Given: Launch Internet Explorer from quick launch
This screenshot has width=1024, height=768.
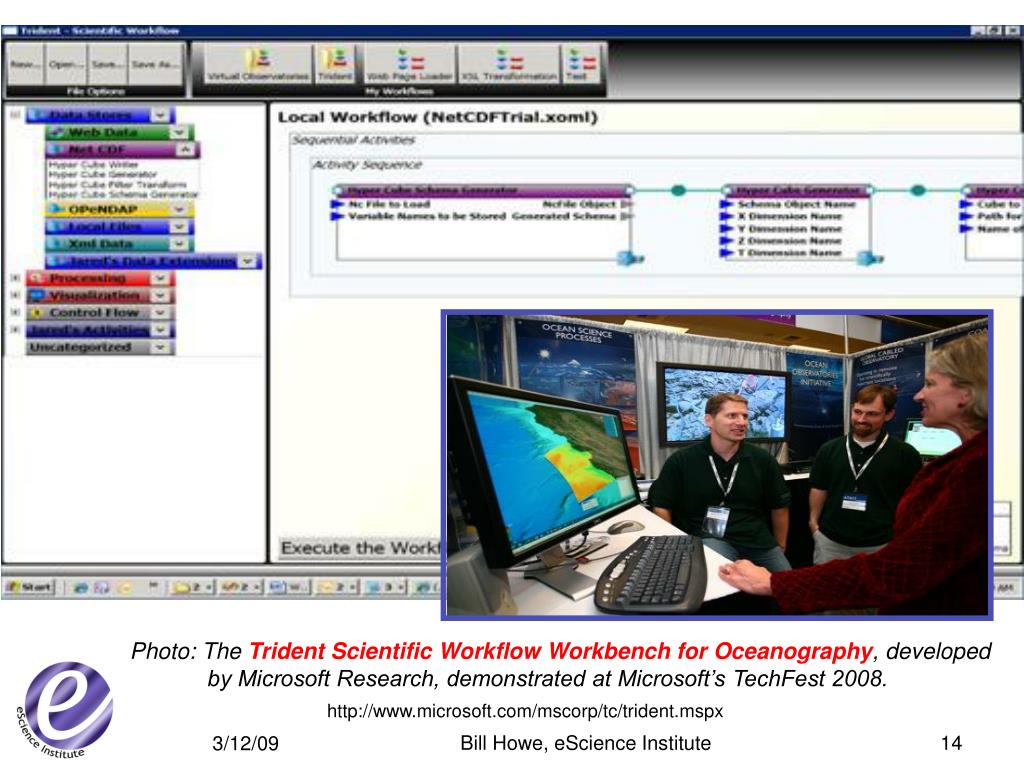Looking at the screenshot, I should [80, 588].
